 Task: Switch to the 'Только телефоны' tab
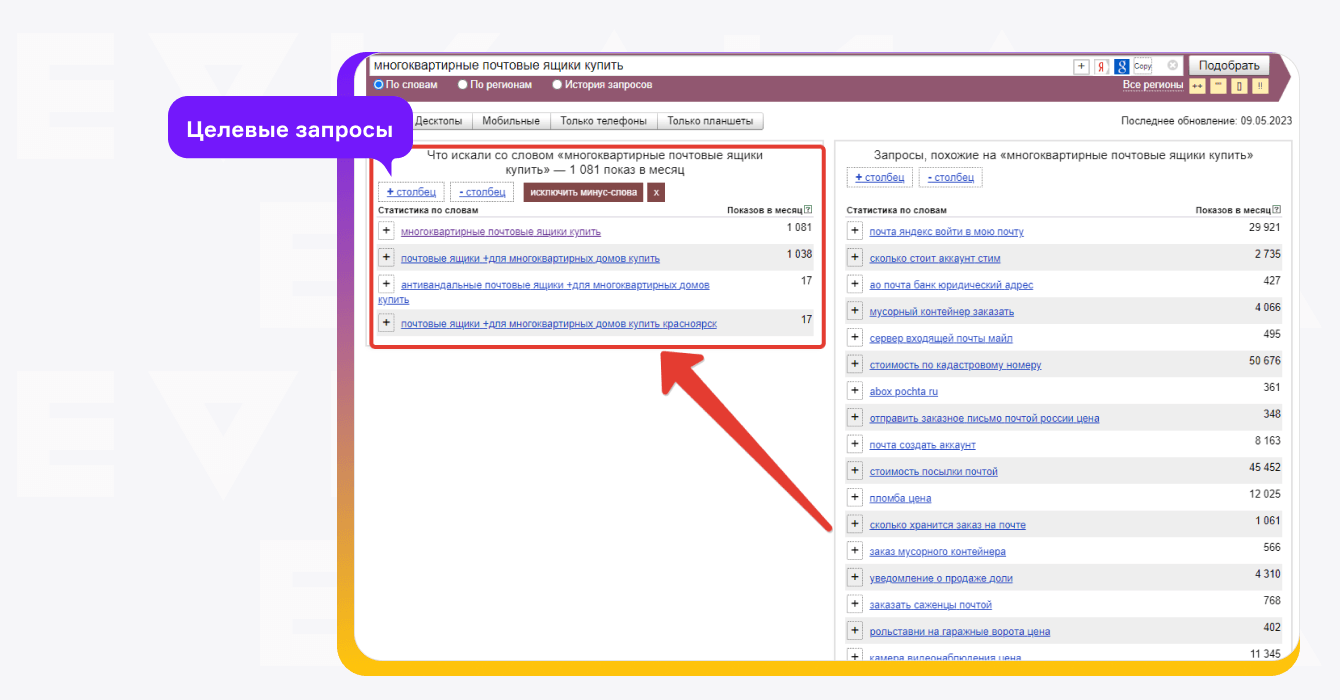(604, 121)
